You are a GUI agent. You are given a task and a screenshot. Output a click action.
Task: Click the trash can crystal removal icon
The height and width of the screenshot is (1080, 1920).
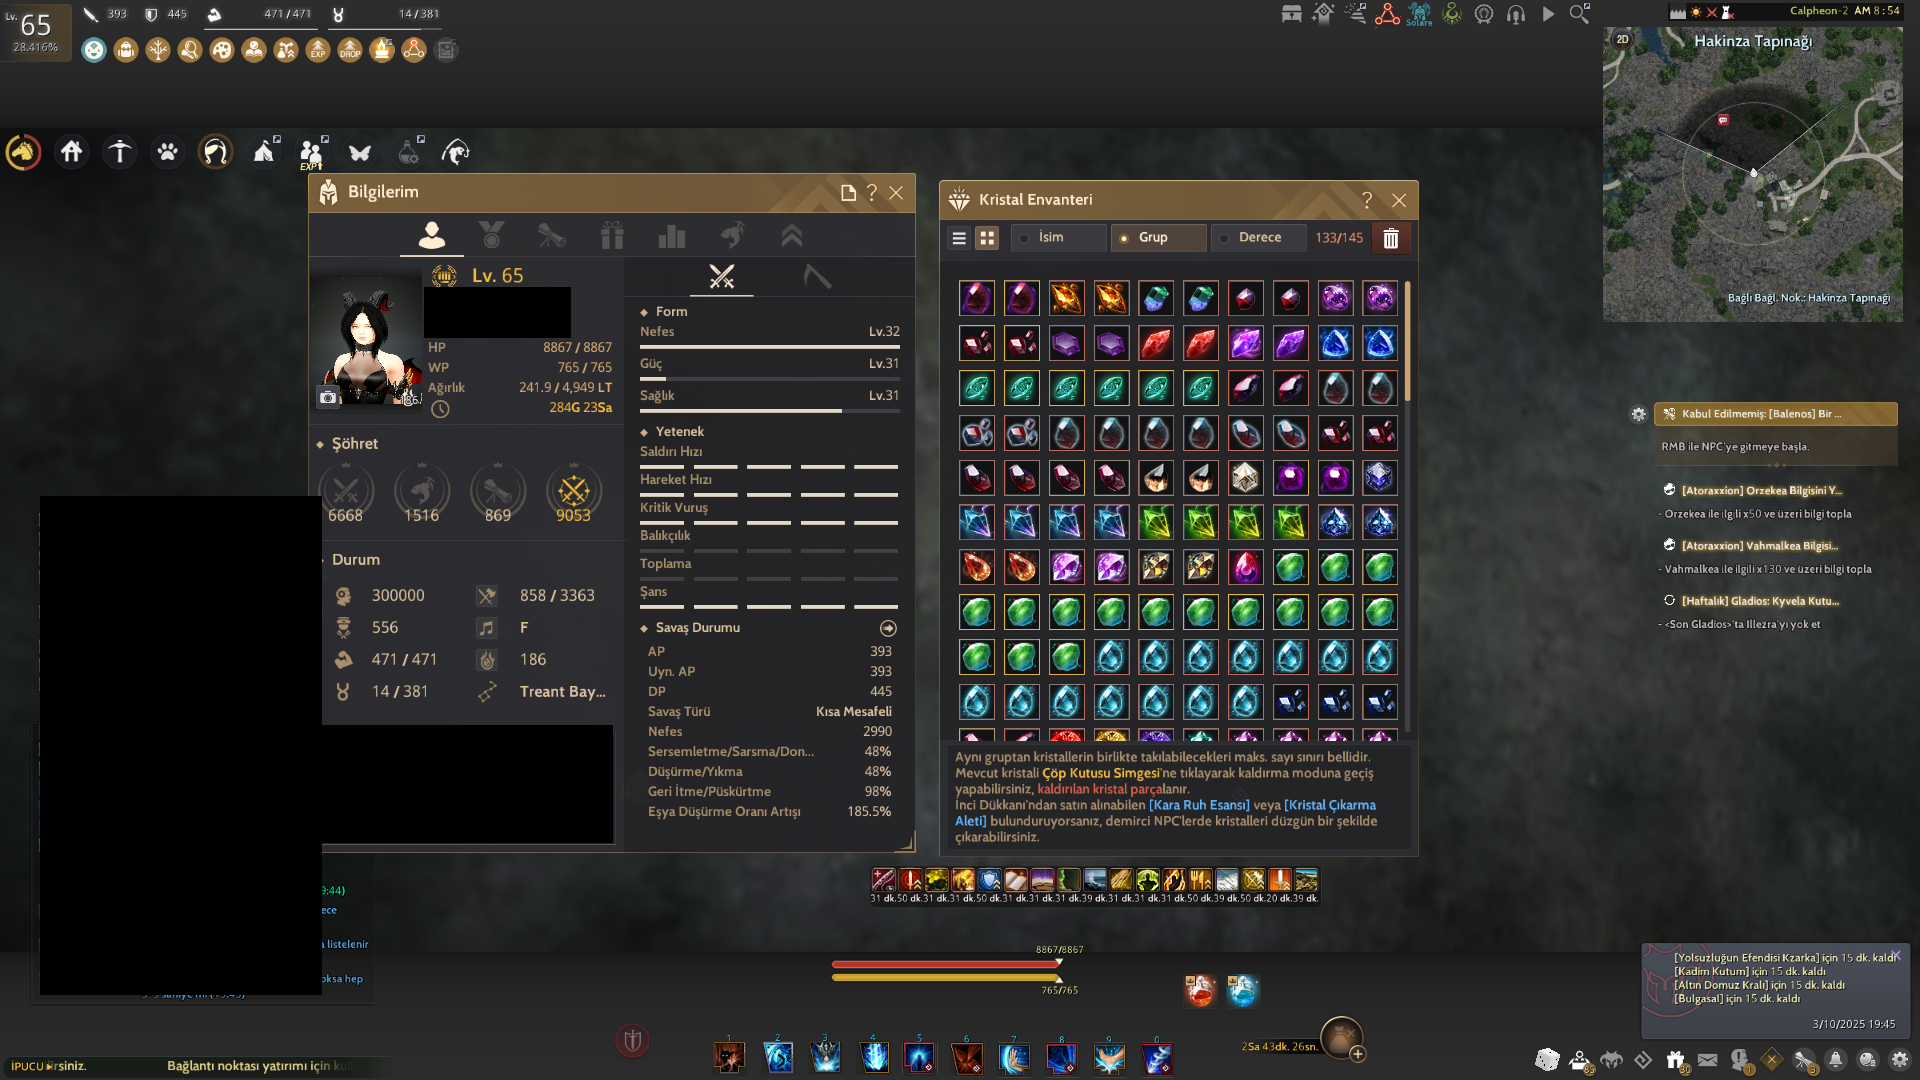point(1390,238)
